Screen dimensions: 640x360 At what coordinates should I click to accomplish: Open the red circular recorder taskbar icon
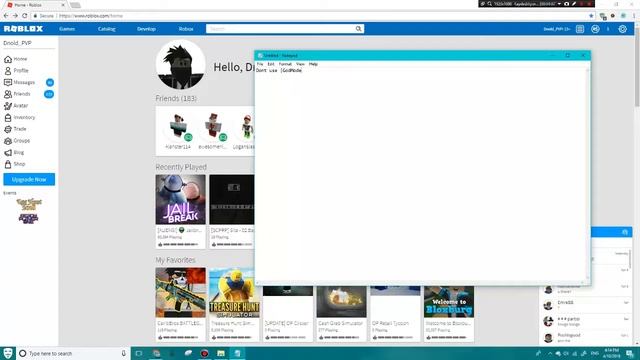coord(204,353)
